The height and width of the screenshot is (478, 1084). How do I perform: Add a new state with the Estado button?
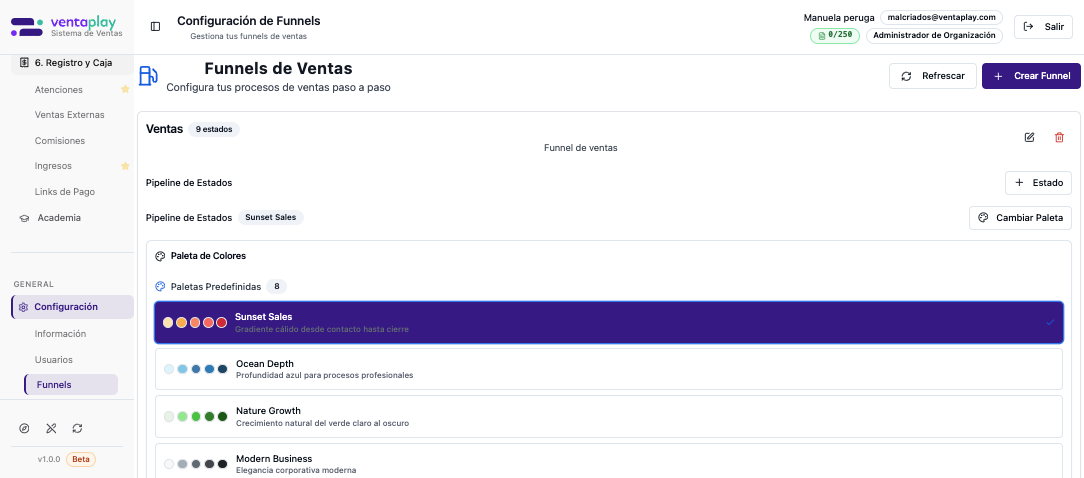point(1038,183)
